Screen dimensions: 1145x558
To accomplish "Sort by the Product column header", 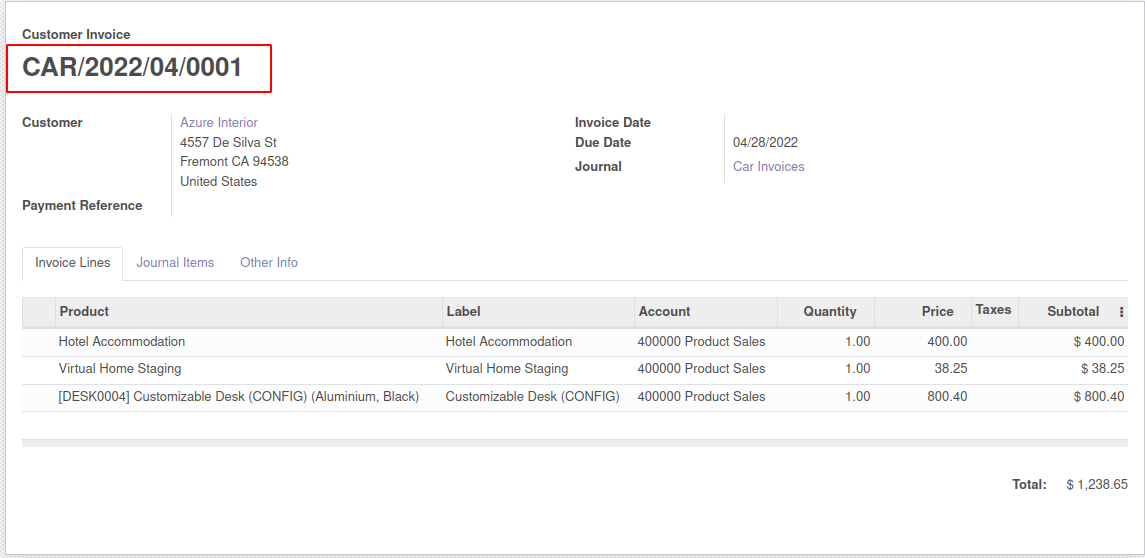I will click(x=84, y=312).
